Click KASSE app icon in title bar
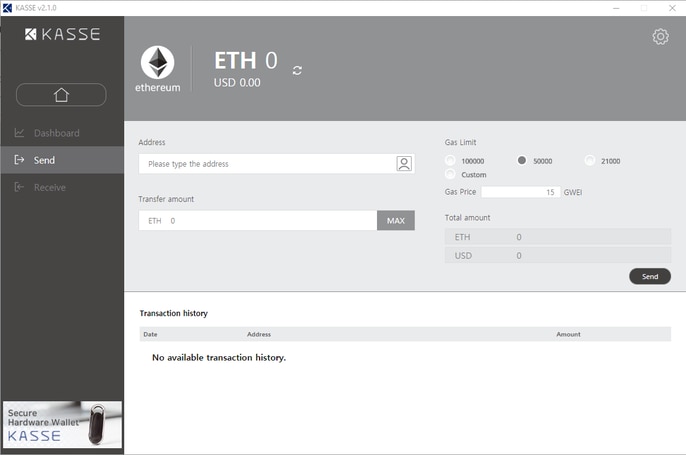Image resolution: width=686 pixels, height=455 pixels. 7,8
